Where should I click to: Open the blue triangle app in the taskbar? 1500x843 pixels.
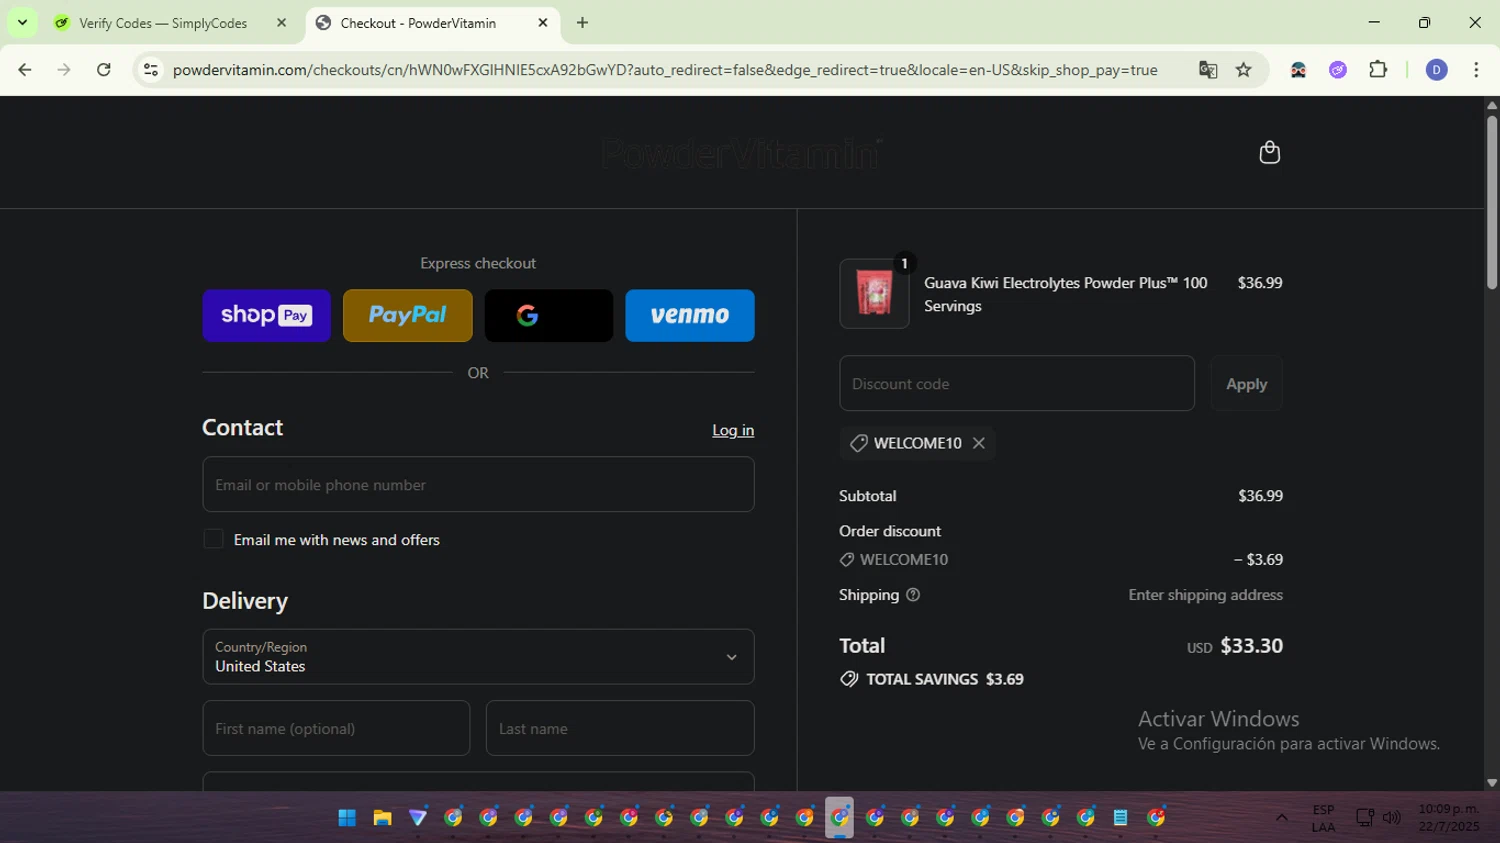(418, 818)
